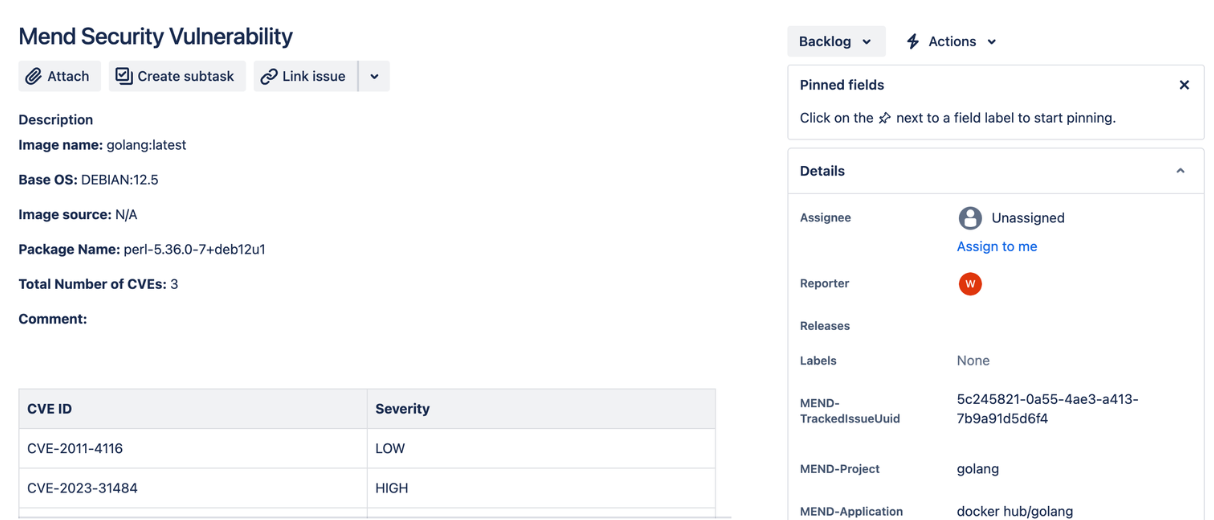Click the red reporter avatar 'W'
Viewport: 1214px width, 520px height.
pyautogui.click(x=969, y=284)
